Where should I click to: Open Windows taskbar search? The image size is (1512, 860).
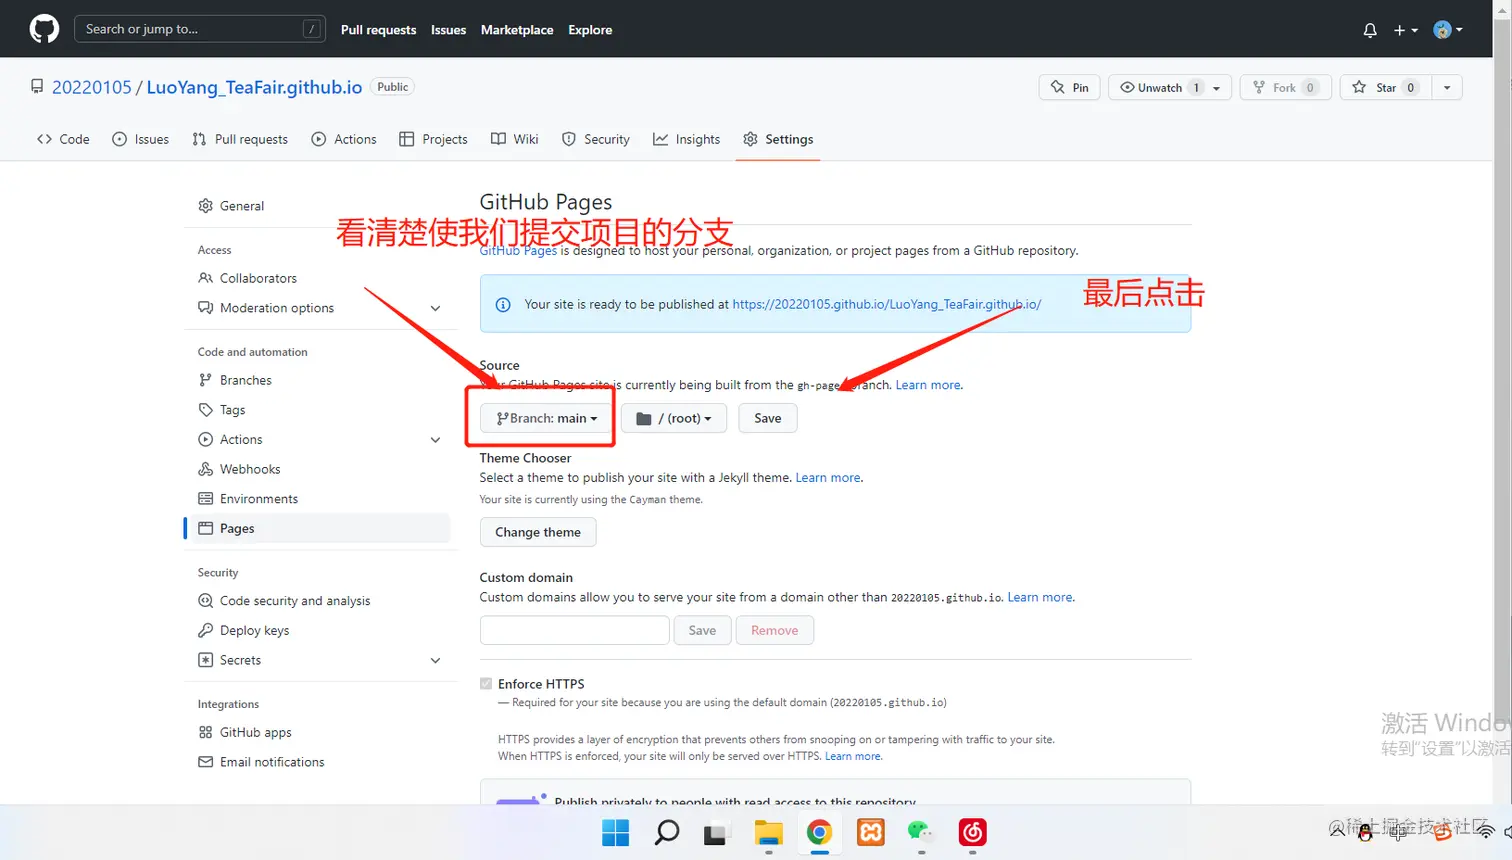tap(667, 832)
